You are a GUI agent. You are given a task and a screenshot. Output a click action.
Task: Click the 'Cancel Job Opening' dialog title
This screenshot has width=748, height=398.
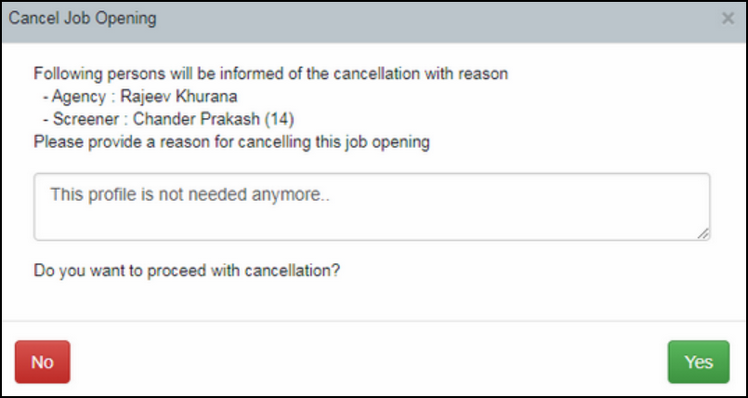click(83, 18)
